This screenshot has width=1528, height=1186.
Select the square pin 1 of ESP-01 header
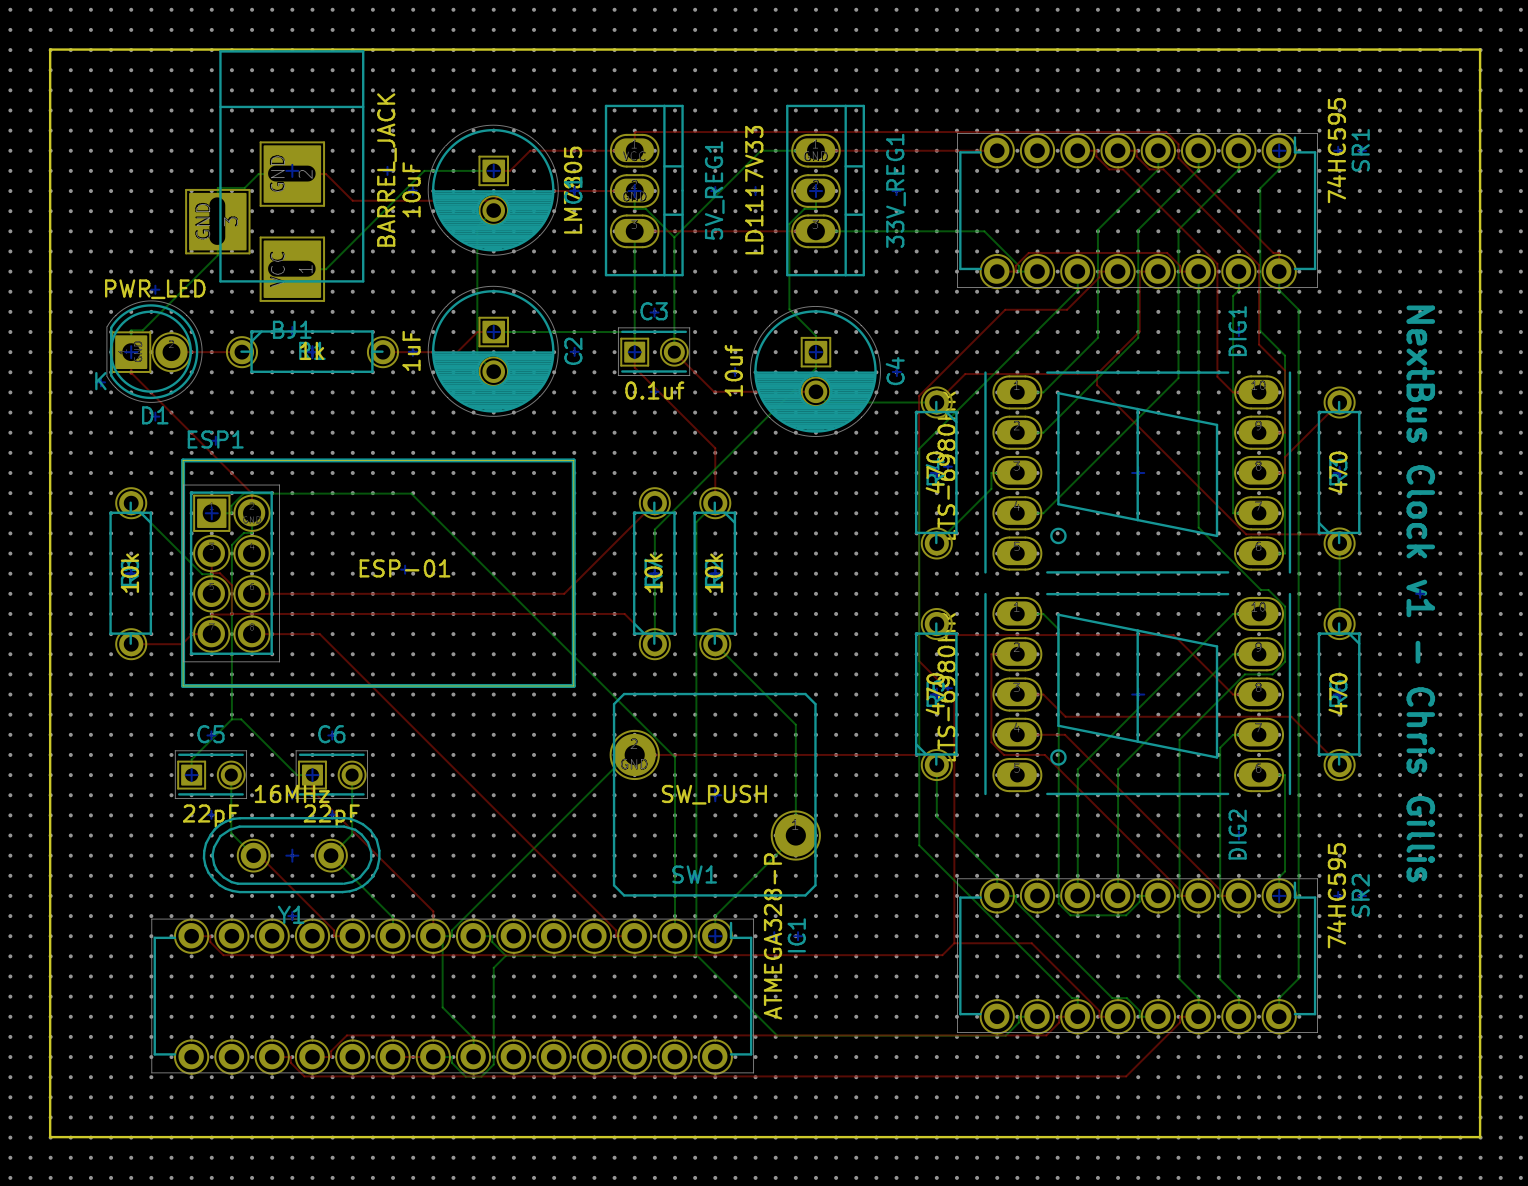(x=211, y=513)
